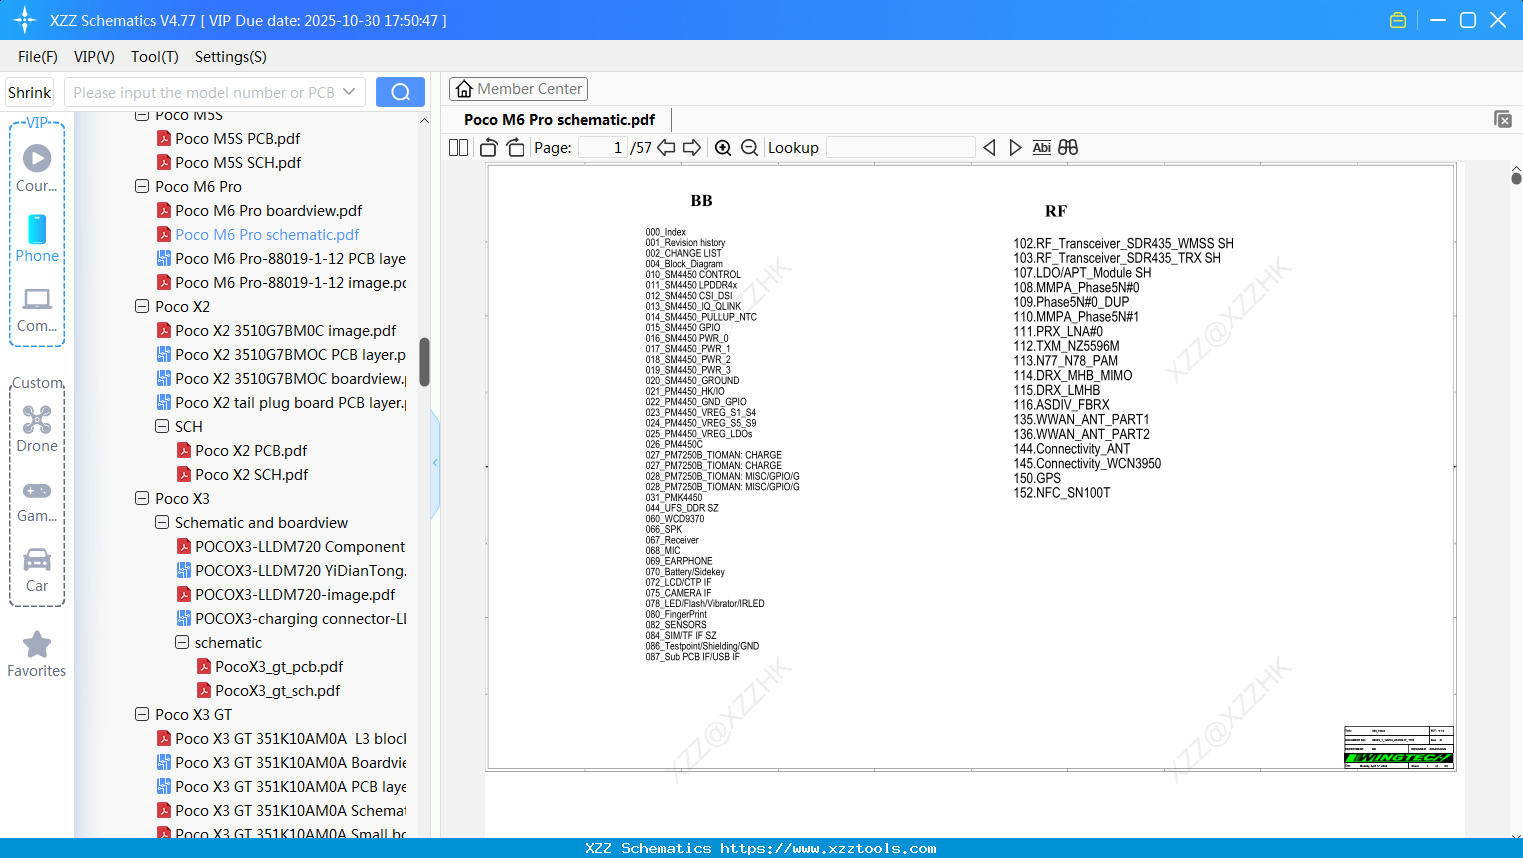Open the File menu
Image resolution: width=1523 pixels, height=858 pixels.
(x=38, y=57)
